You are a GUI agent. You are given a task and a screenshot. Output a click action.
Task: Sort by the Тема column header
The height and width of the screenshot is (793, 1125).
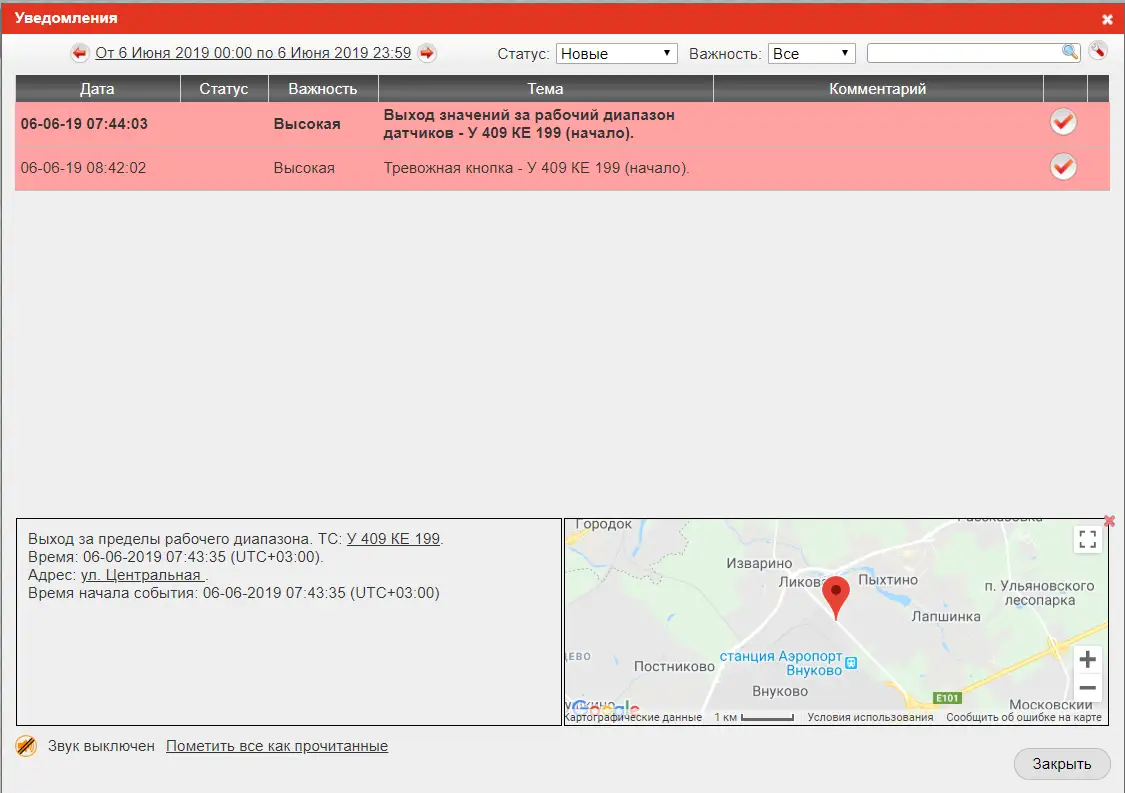(545, 89)
